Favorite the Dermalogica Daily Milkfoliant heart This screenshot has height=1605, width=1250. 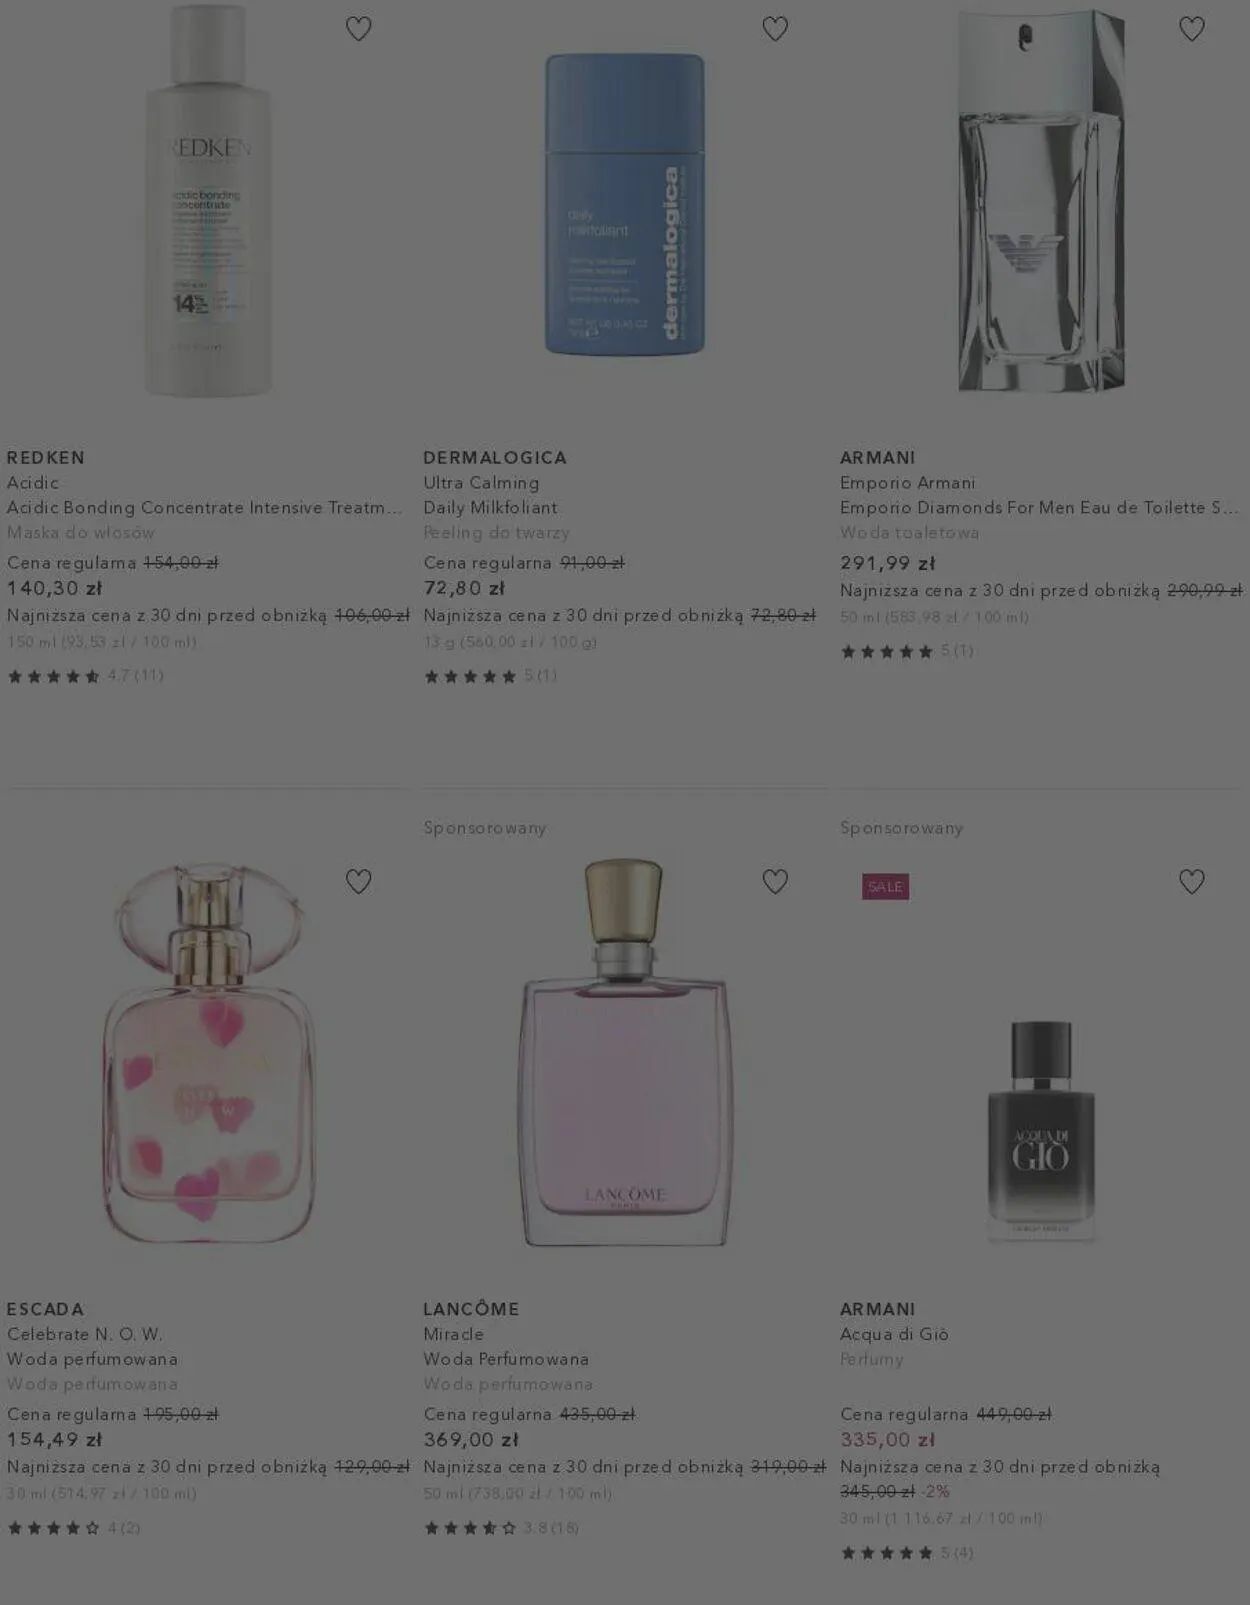(x=775, y=29)
